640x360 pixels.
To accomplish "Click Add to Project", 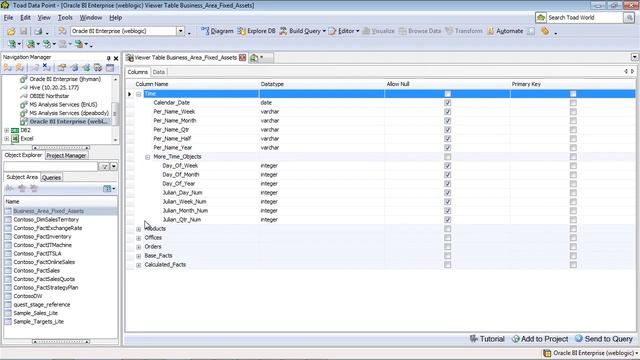I will [x=540, y=339].
